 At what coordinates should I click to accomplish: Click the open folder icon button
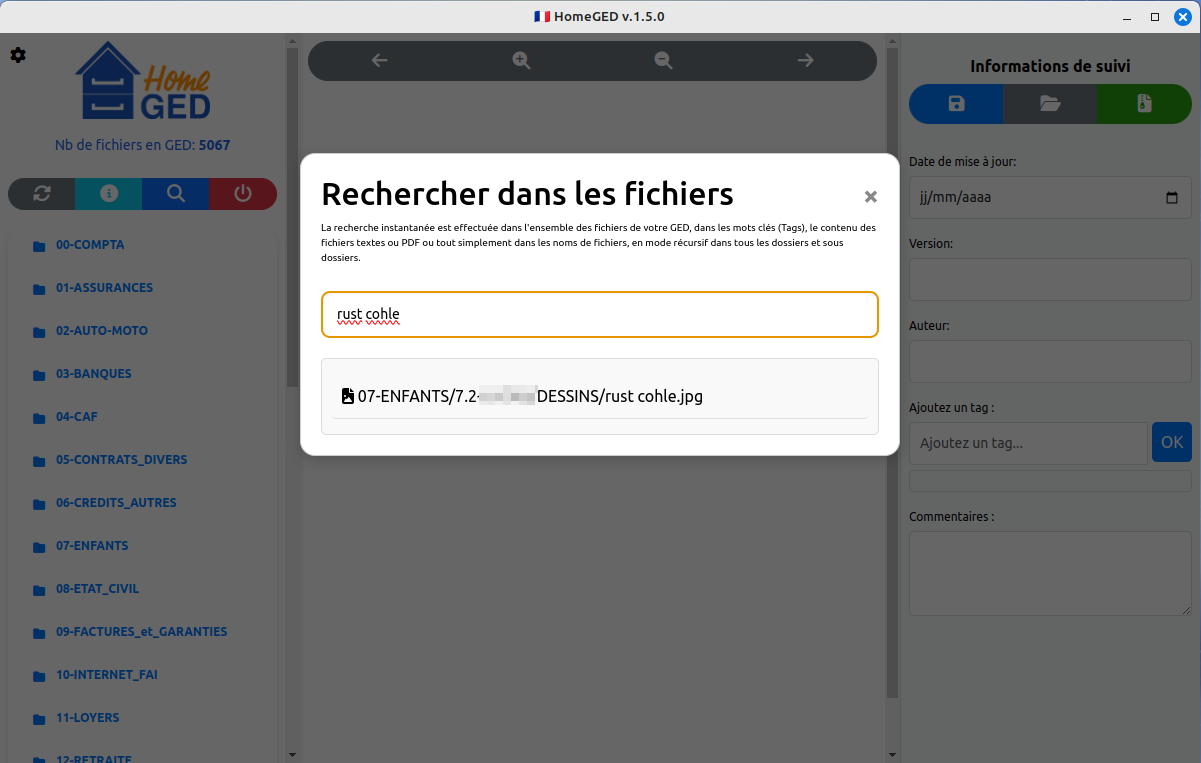[1050, 104]
